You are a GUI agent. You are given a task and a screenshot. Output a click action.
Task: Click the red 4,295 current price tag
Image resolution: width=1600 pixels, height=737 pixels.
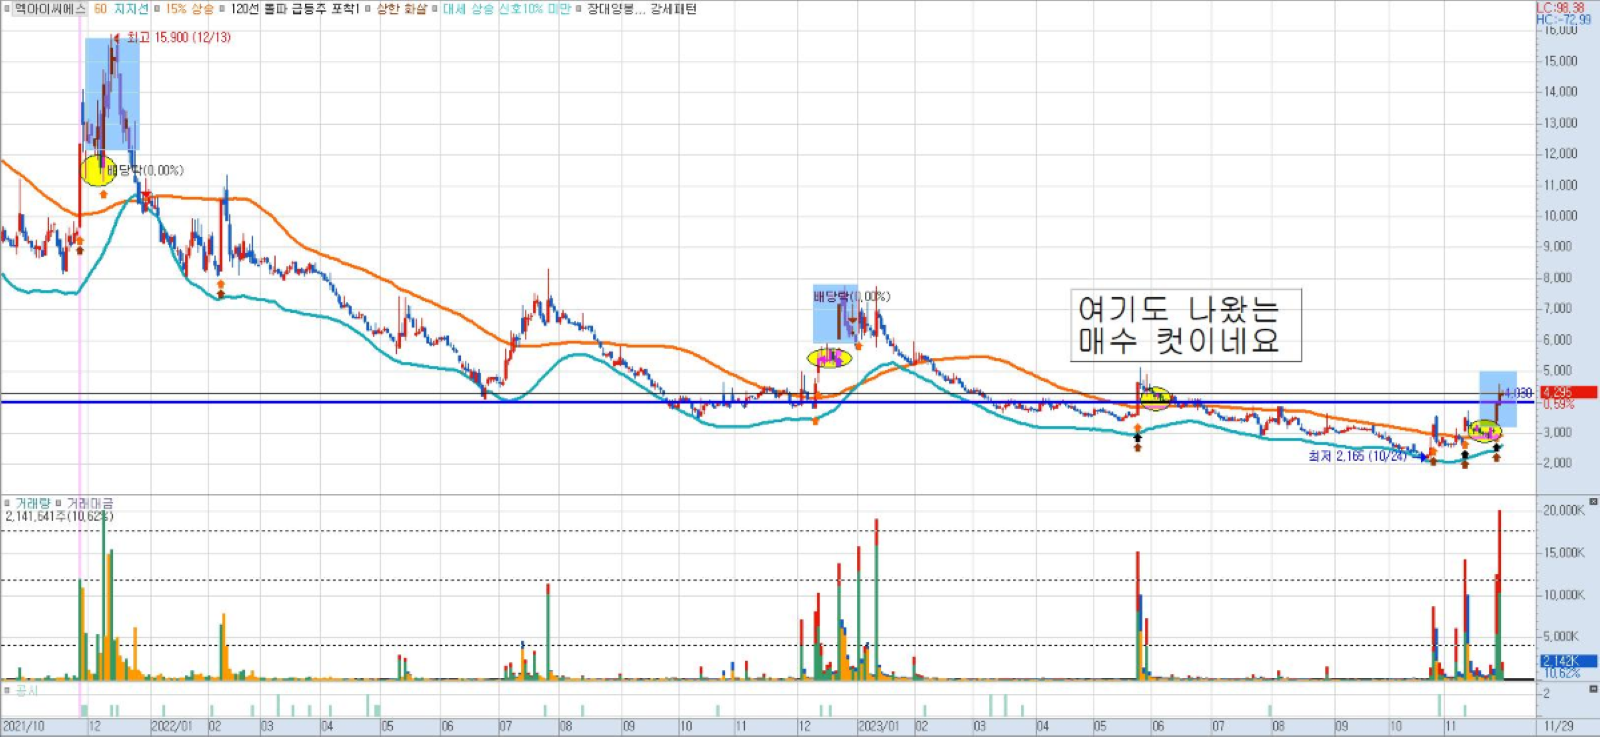[x=1568, y=392]
